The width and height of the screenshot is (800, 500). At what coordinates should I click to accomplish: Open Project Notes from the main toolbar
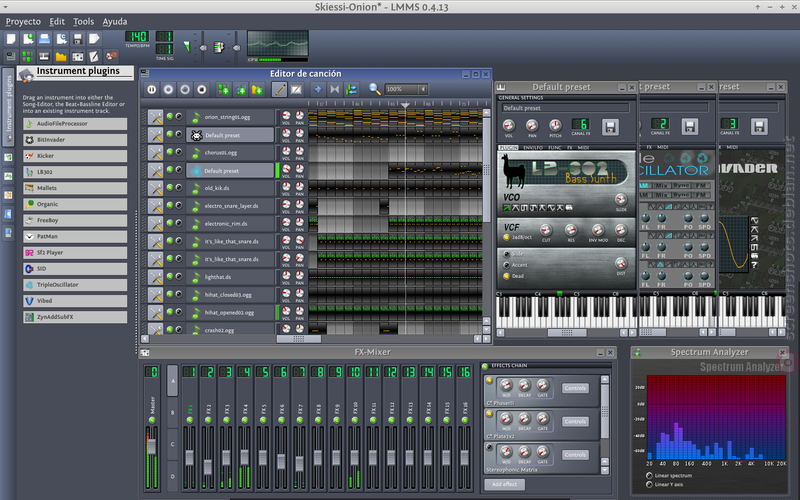94,56
